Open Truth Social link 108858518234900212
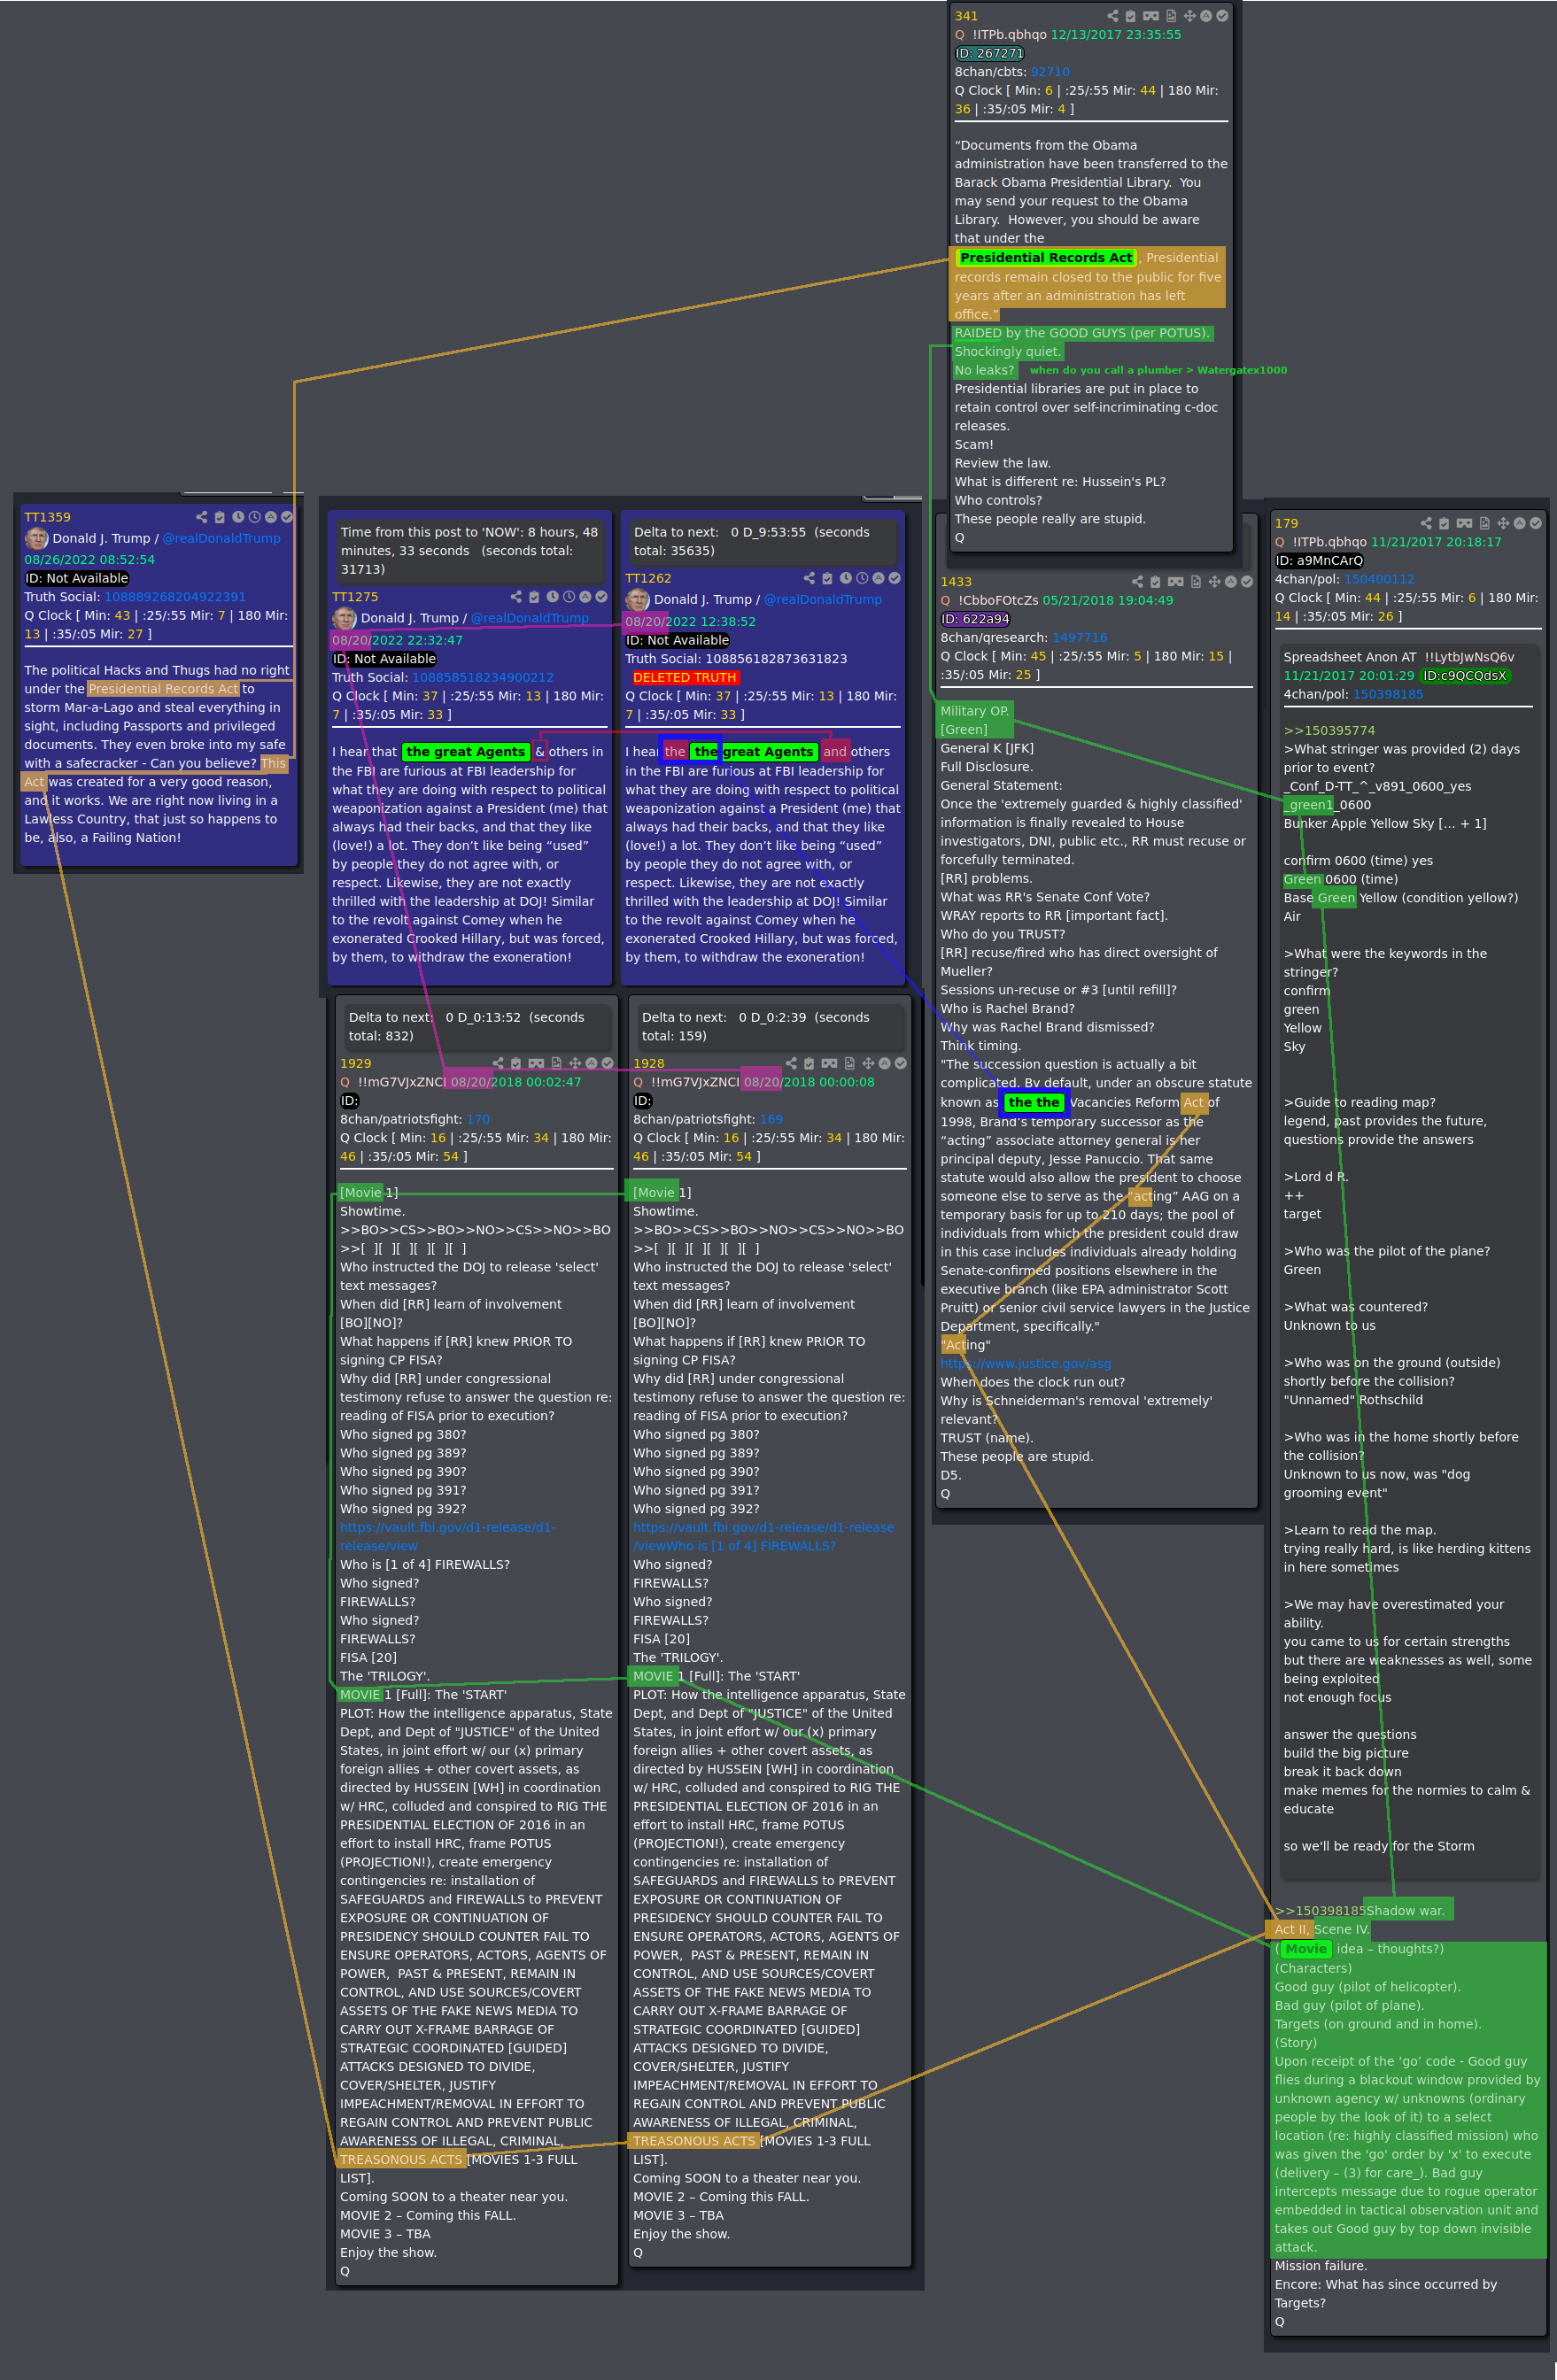Screen dimensions: 1557x2380 click(x=483, y=677)
